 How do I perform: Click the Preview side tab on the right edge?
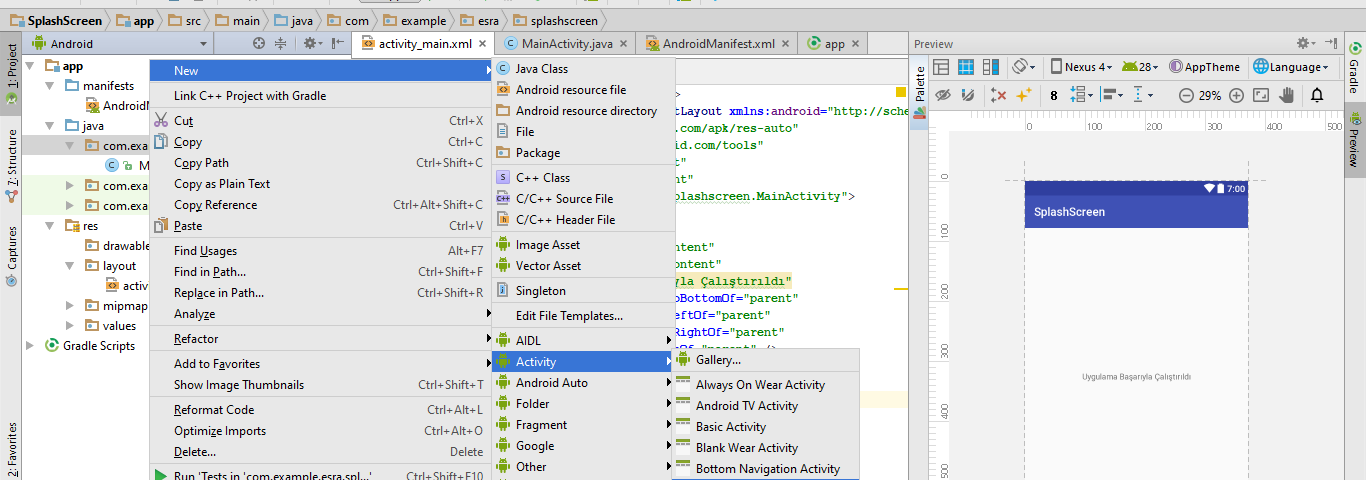[1354, 140]
